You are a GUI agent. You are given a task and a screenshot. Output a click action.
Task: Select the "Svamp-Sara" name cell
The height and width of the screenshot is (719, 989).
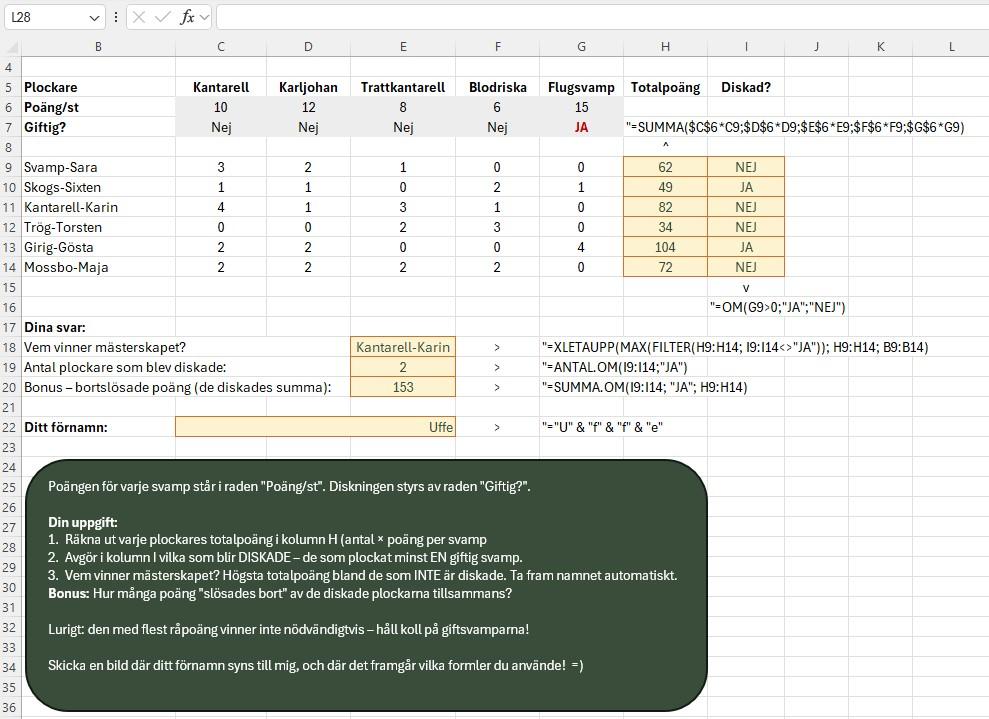[x=98, y=167]
